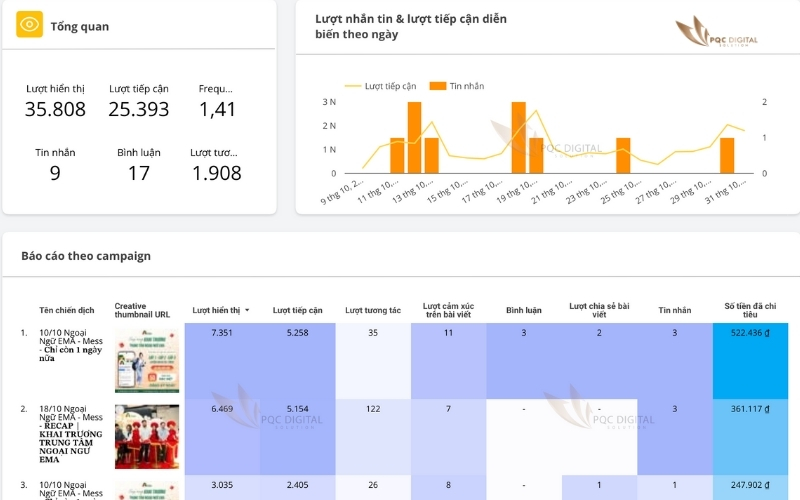Click the 'Tổng quan' panel title
Viewport: 800px width, 500px height.
click(x=80, y=26)
